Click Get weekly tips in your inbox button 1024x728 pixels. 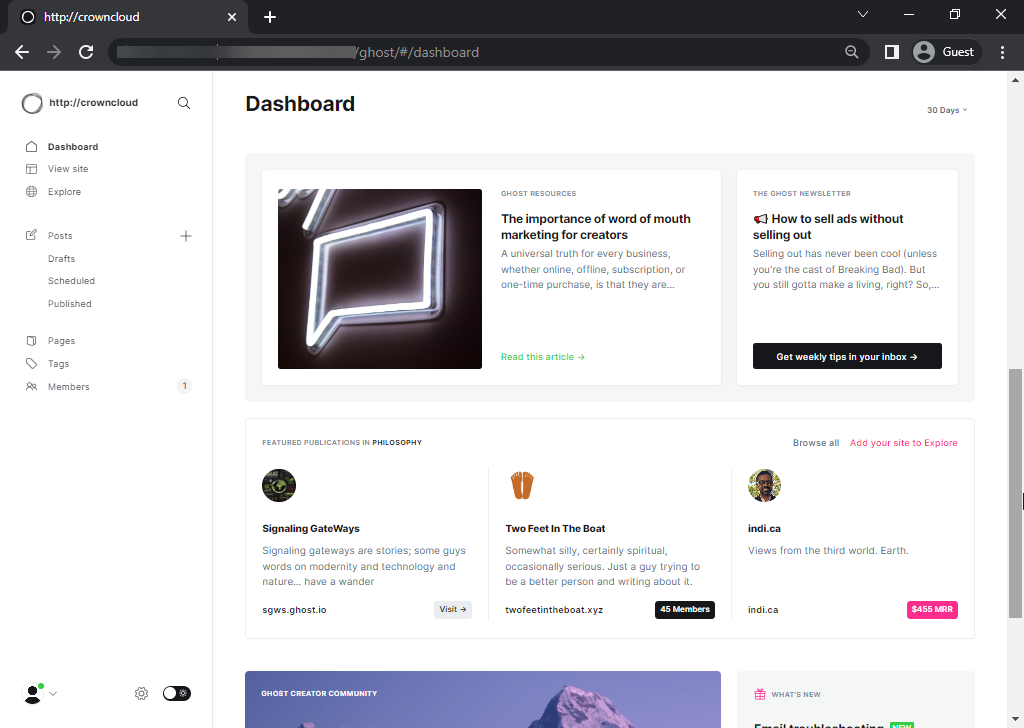pos(847,356)
